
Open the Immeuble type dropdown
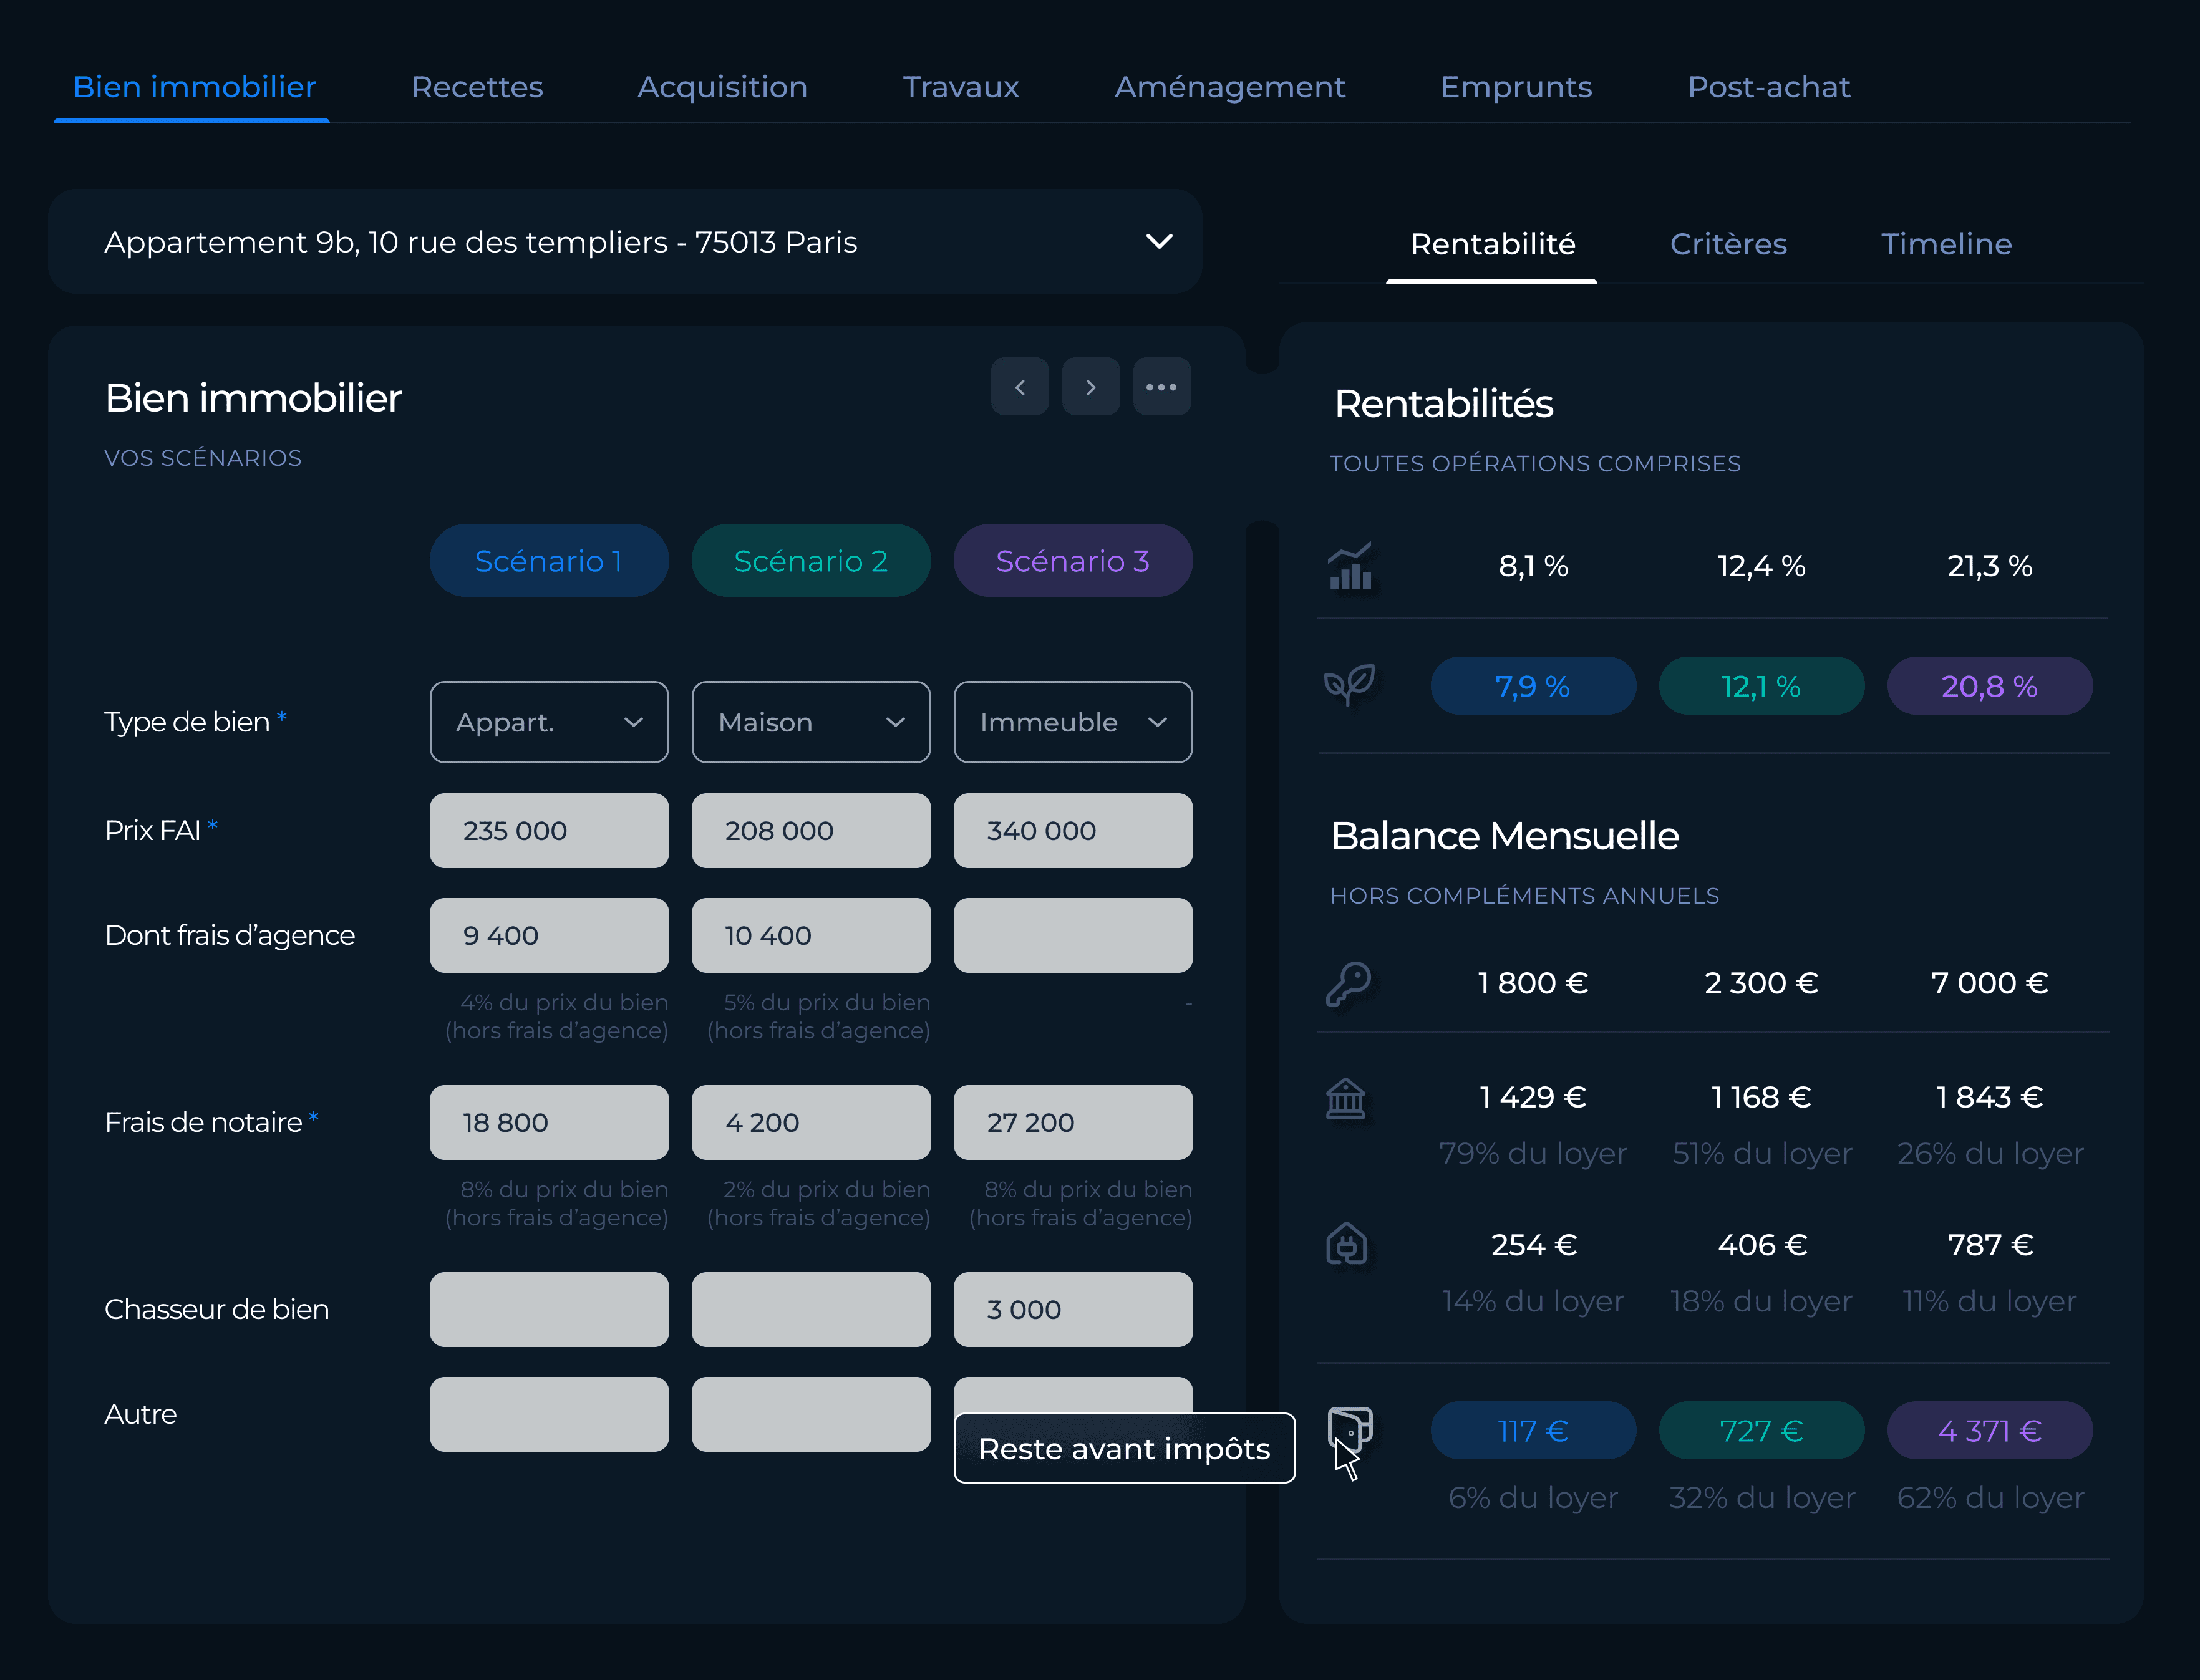(1073, 722)
